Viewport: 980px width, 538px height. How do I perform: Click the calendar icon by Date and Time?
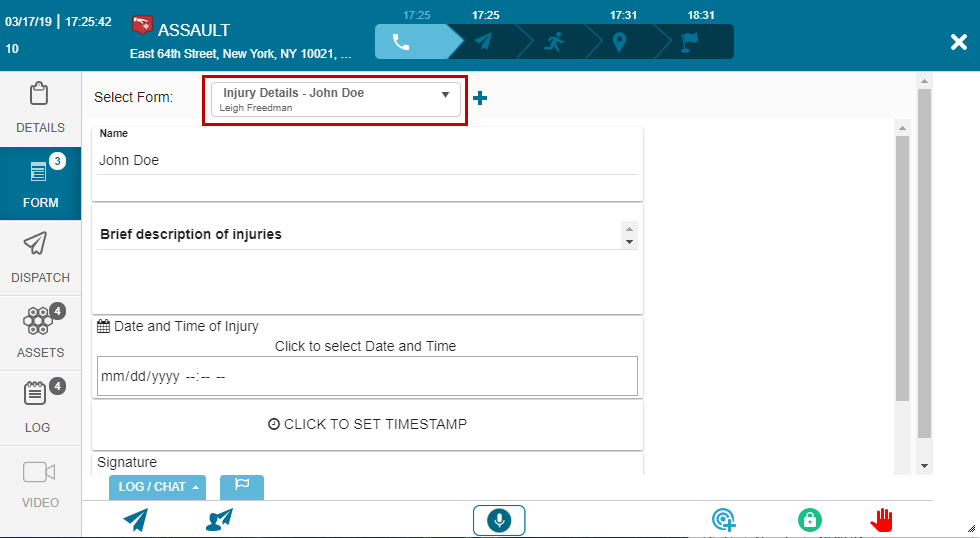(104, 326)
